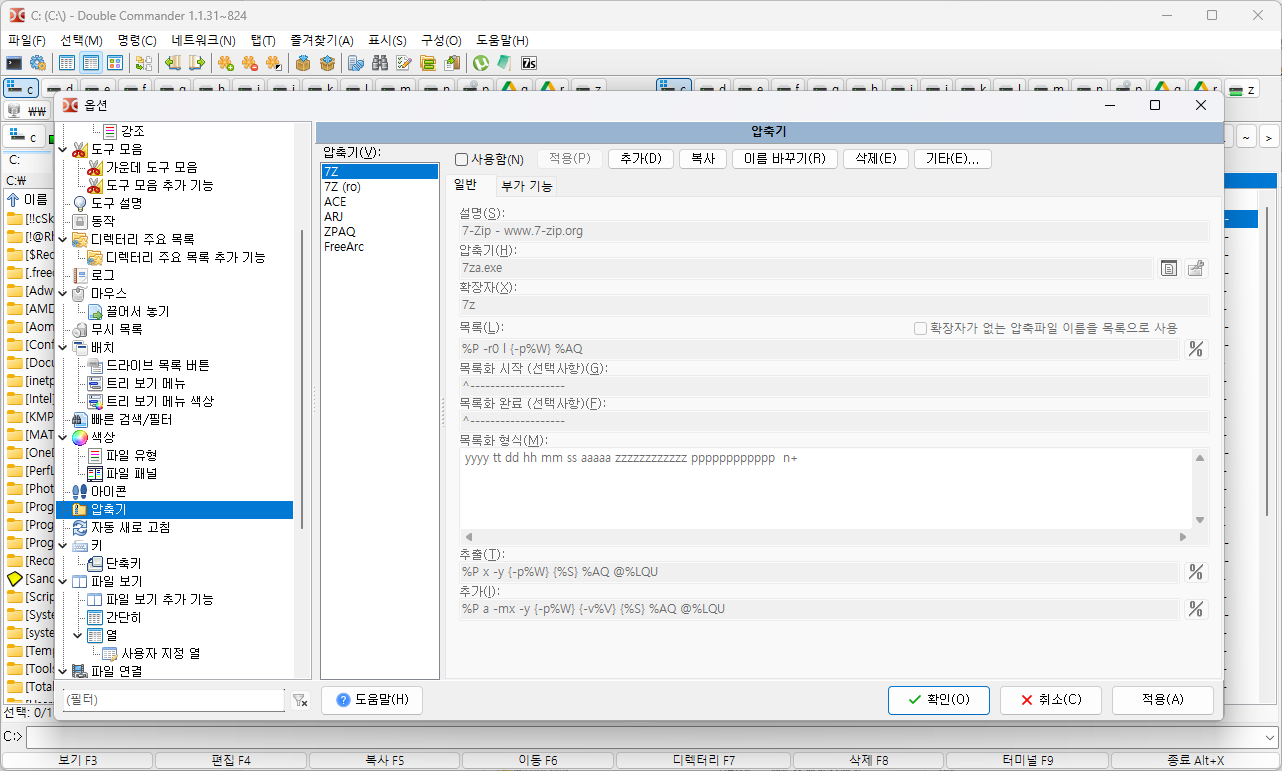Open the 파일(F) menu
Screen dimensions: 1282x771
point(27,40)
